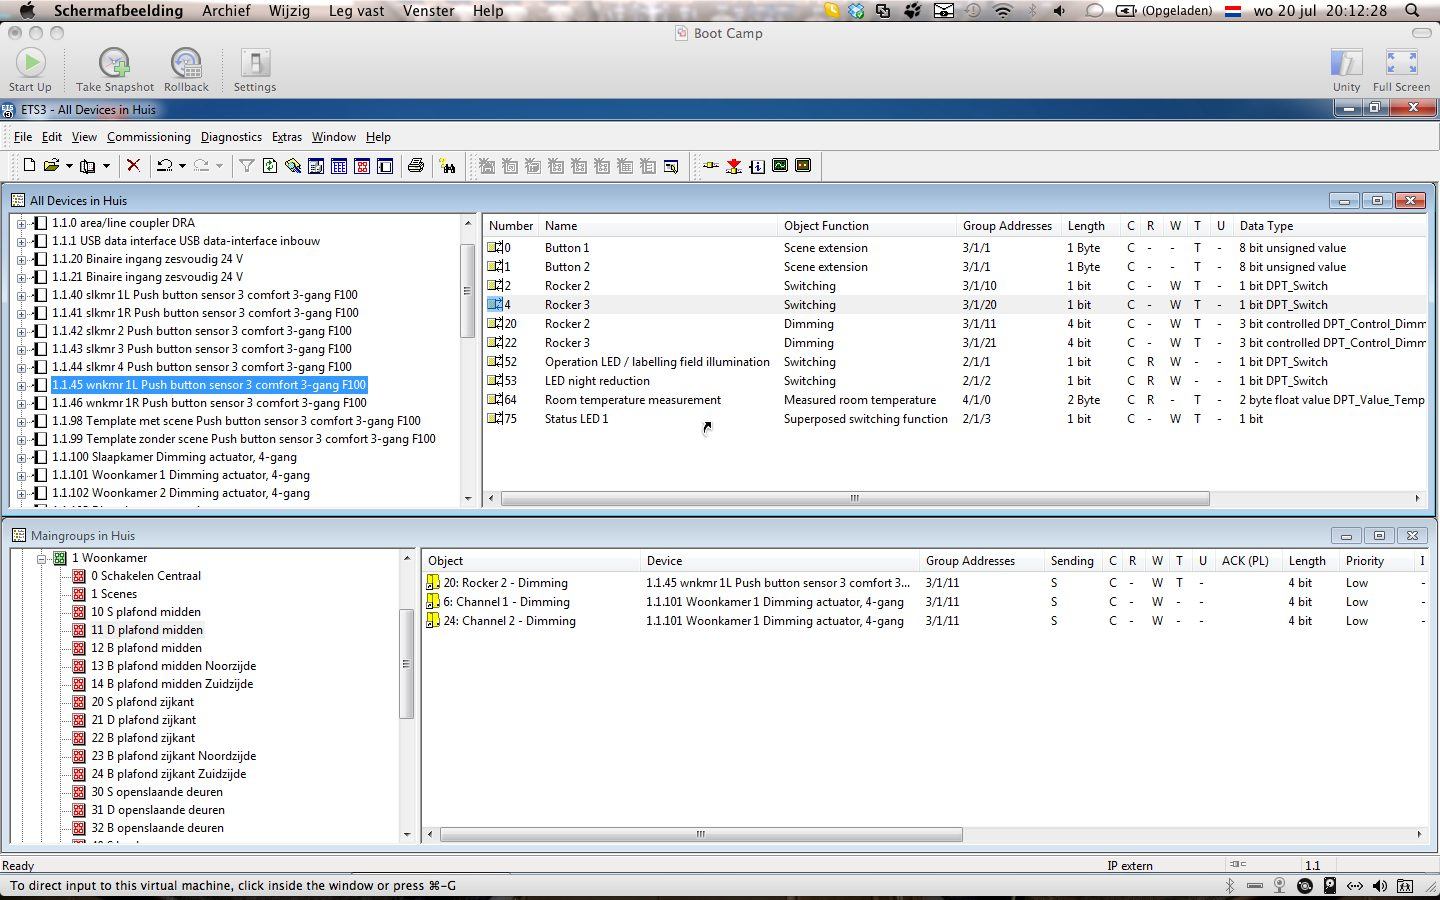Collapse the 1 Woonkamer main group
The height and width of the screenshot is (900, 1440).
42,558
